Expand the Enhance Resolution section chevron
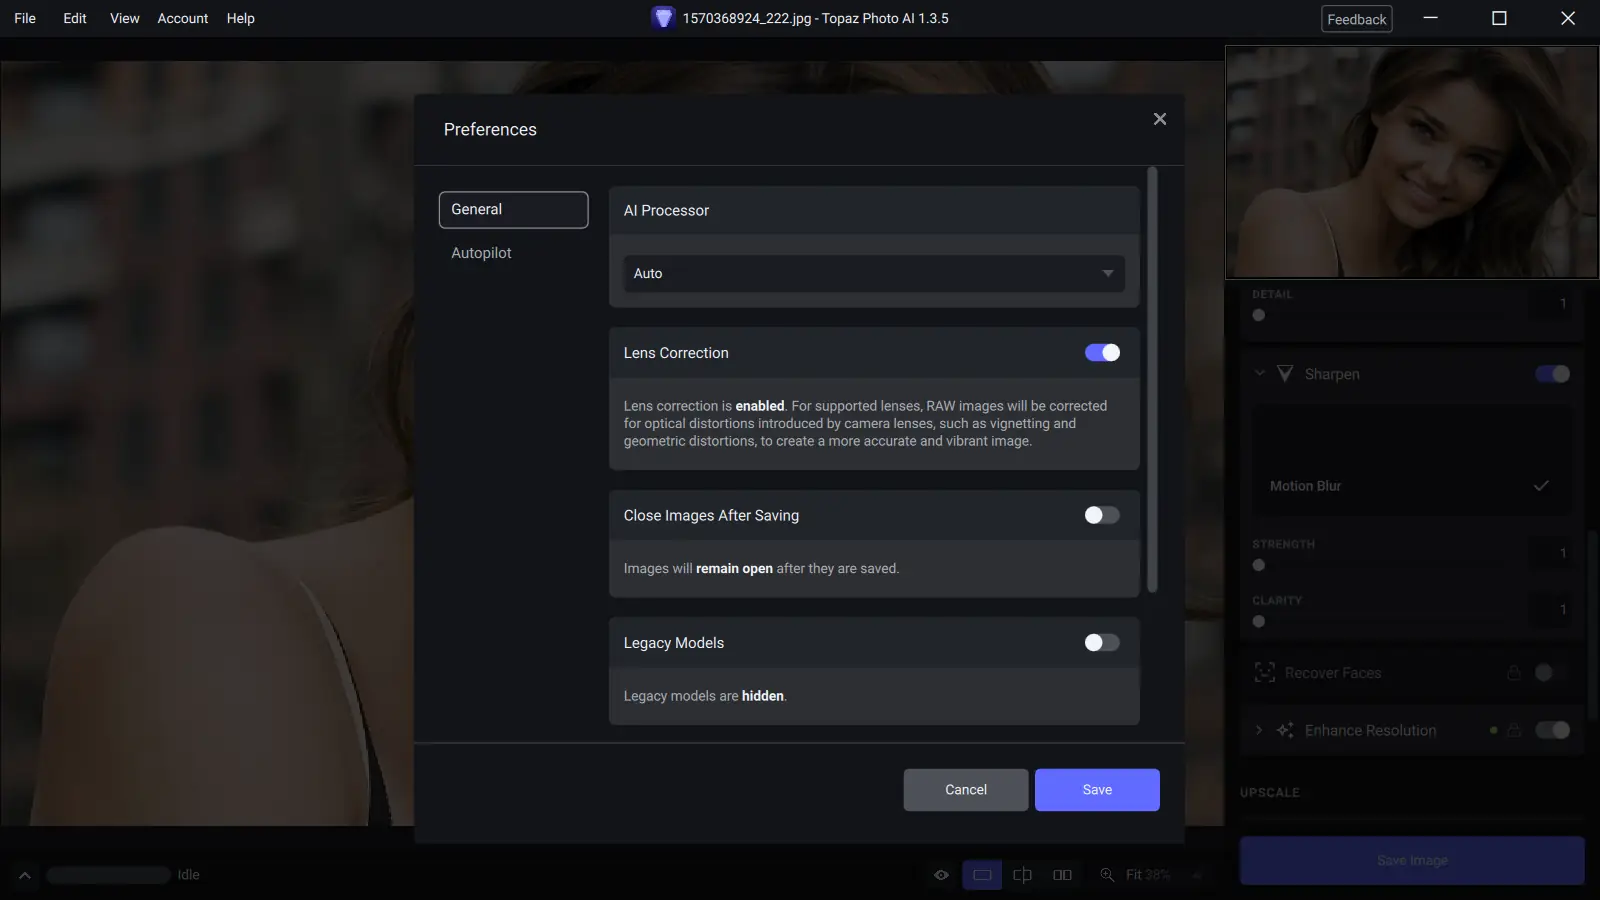Image resolution: width=1600 pixels, height=900 pixels. pos(1259,730)
